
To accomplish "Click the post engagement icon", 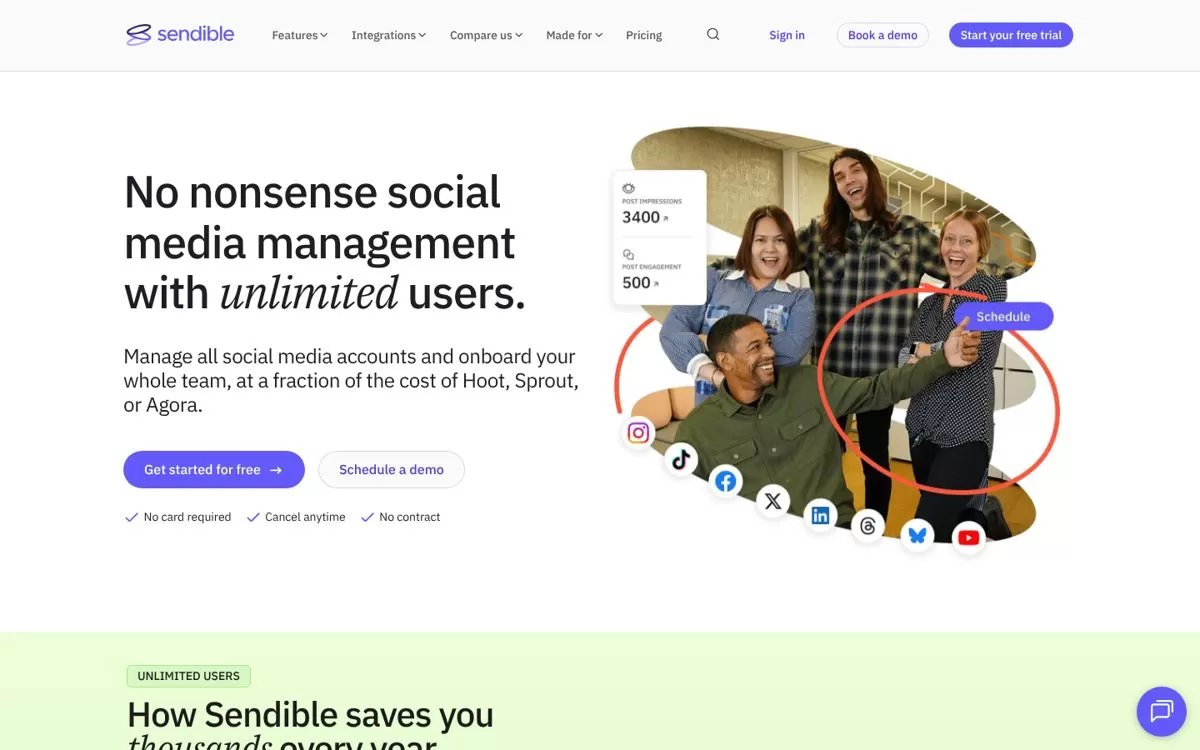I will click(x=629, y=255).
